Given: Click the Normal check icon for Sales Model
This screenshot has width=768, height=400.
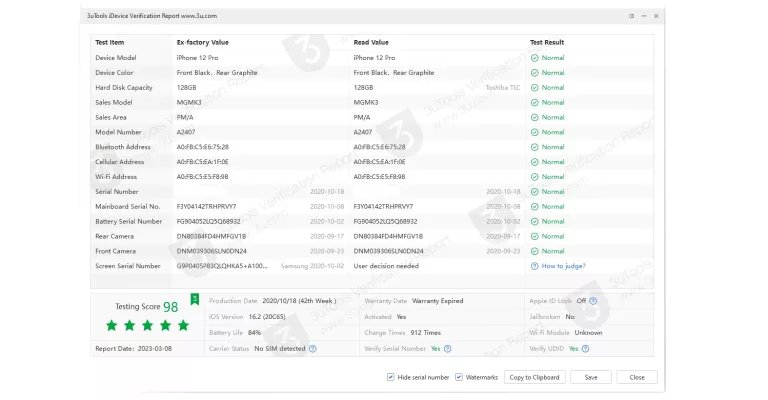Looking at the screenshot, I should 534,102.
